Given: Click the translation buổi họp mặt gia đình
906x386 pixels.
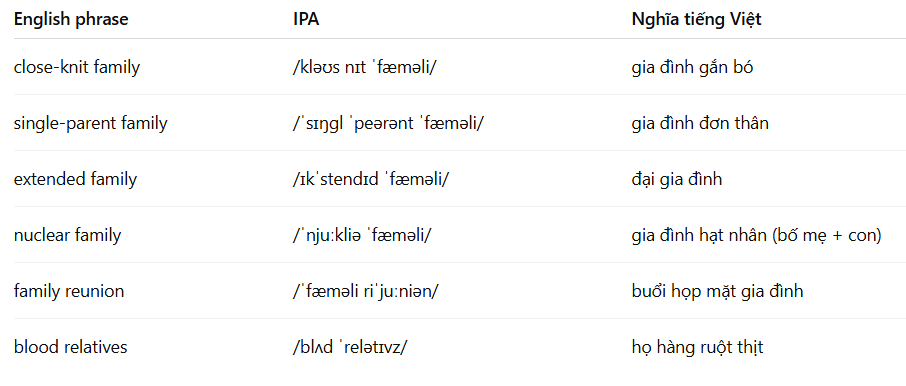Looking at the screenshot, I should 718,291.
